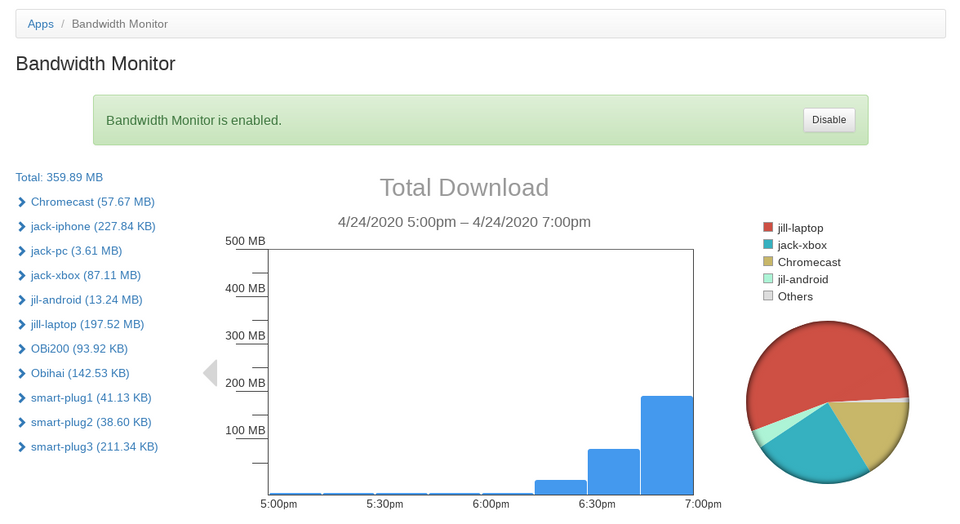Click the short bar before 6:30pm
This screenshot has width=960, height=524.
click(x=561, y=487)
